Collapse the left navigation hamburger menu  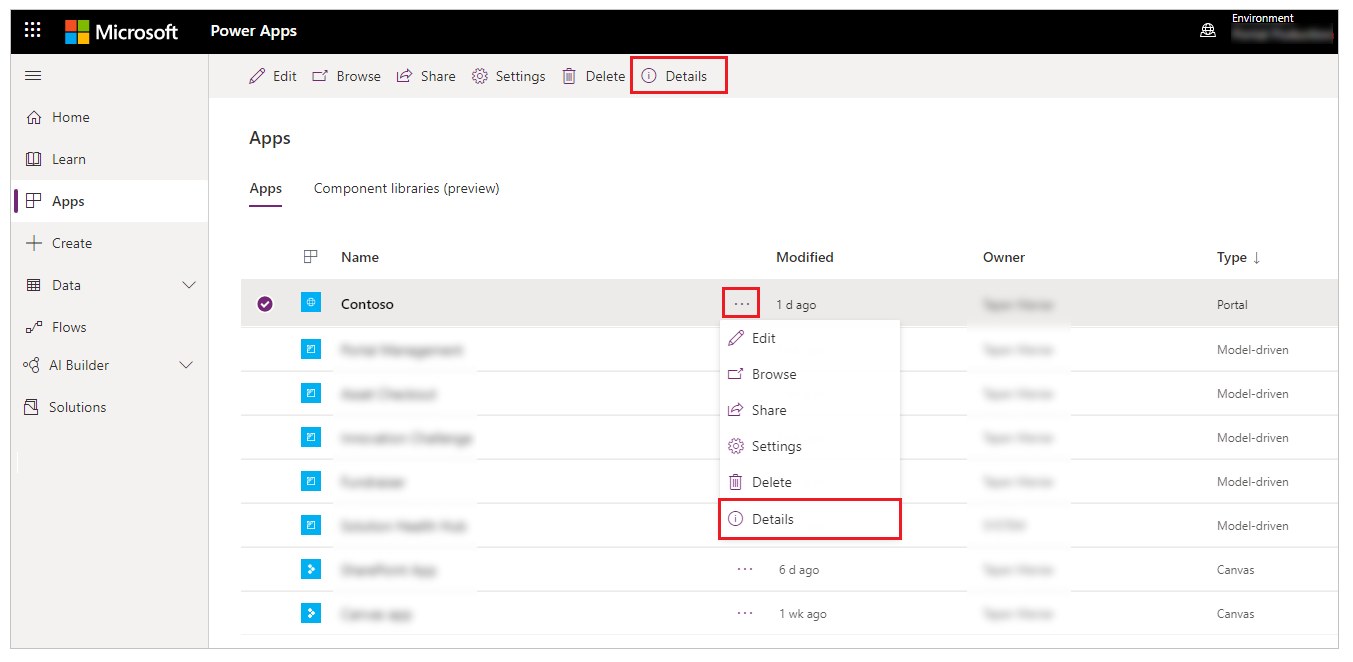[x=33, y=76]
